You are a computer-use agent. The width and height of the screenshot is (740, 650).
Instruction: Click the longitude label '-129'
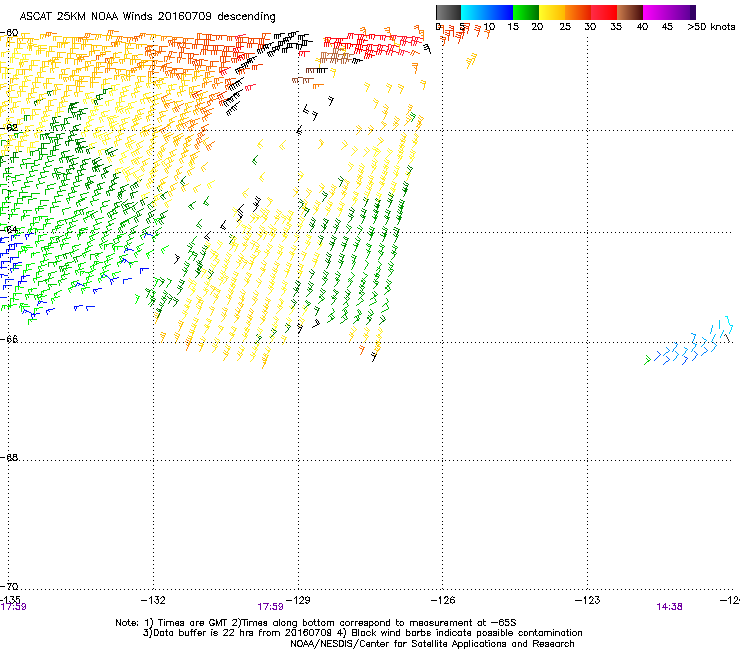(x=298, y=600)
